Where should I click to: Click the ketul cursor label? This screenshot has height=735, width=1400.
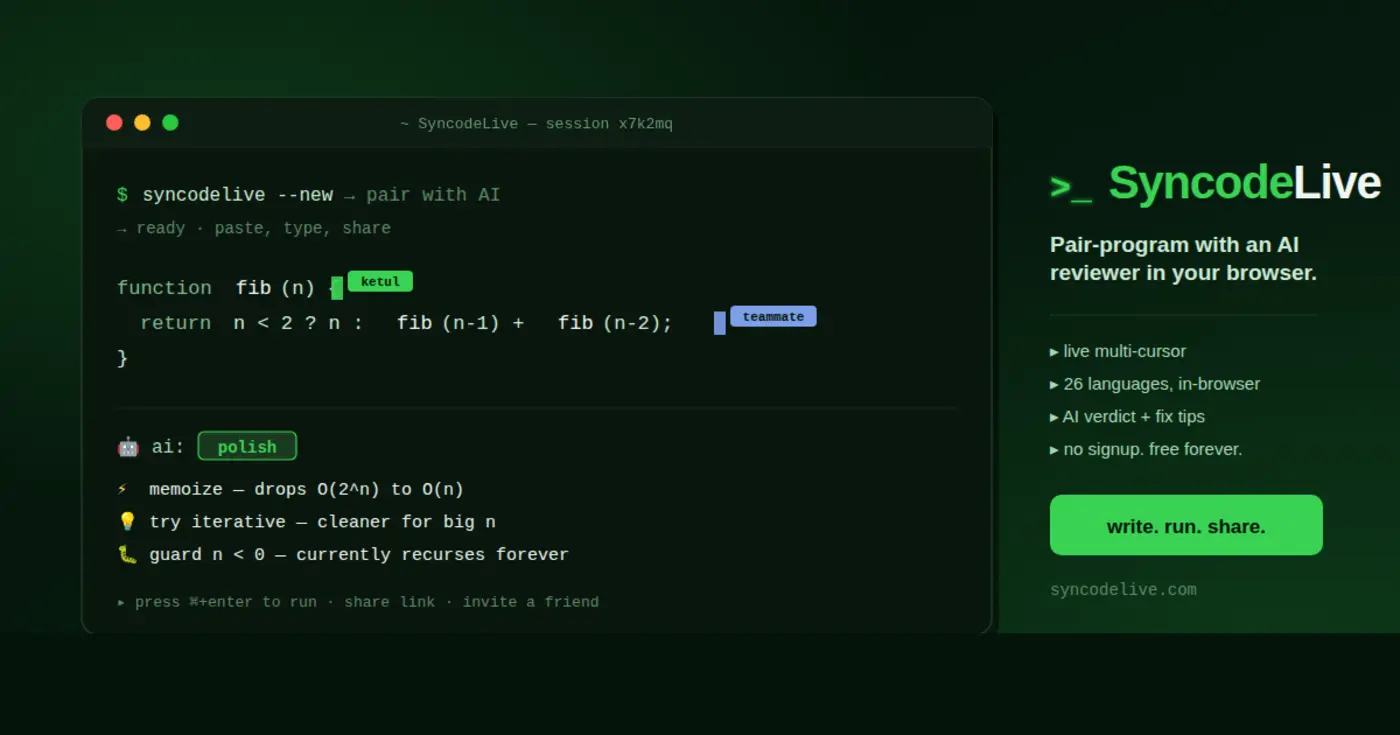click(x=380, y=281)
